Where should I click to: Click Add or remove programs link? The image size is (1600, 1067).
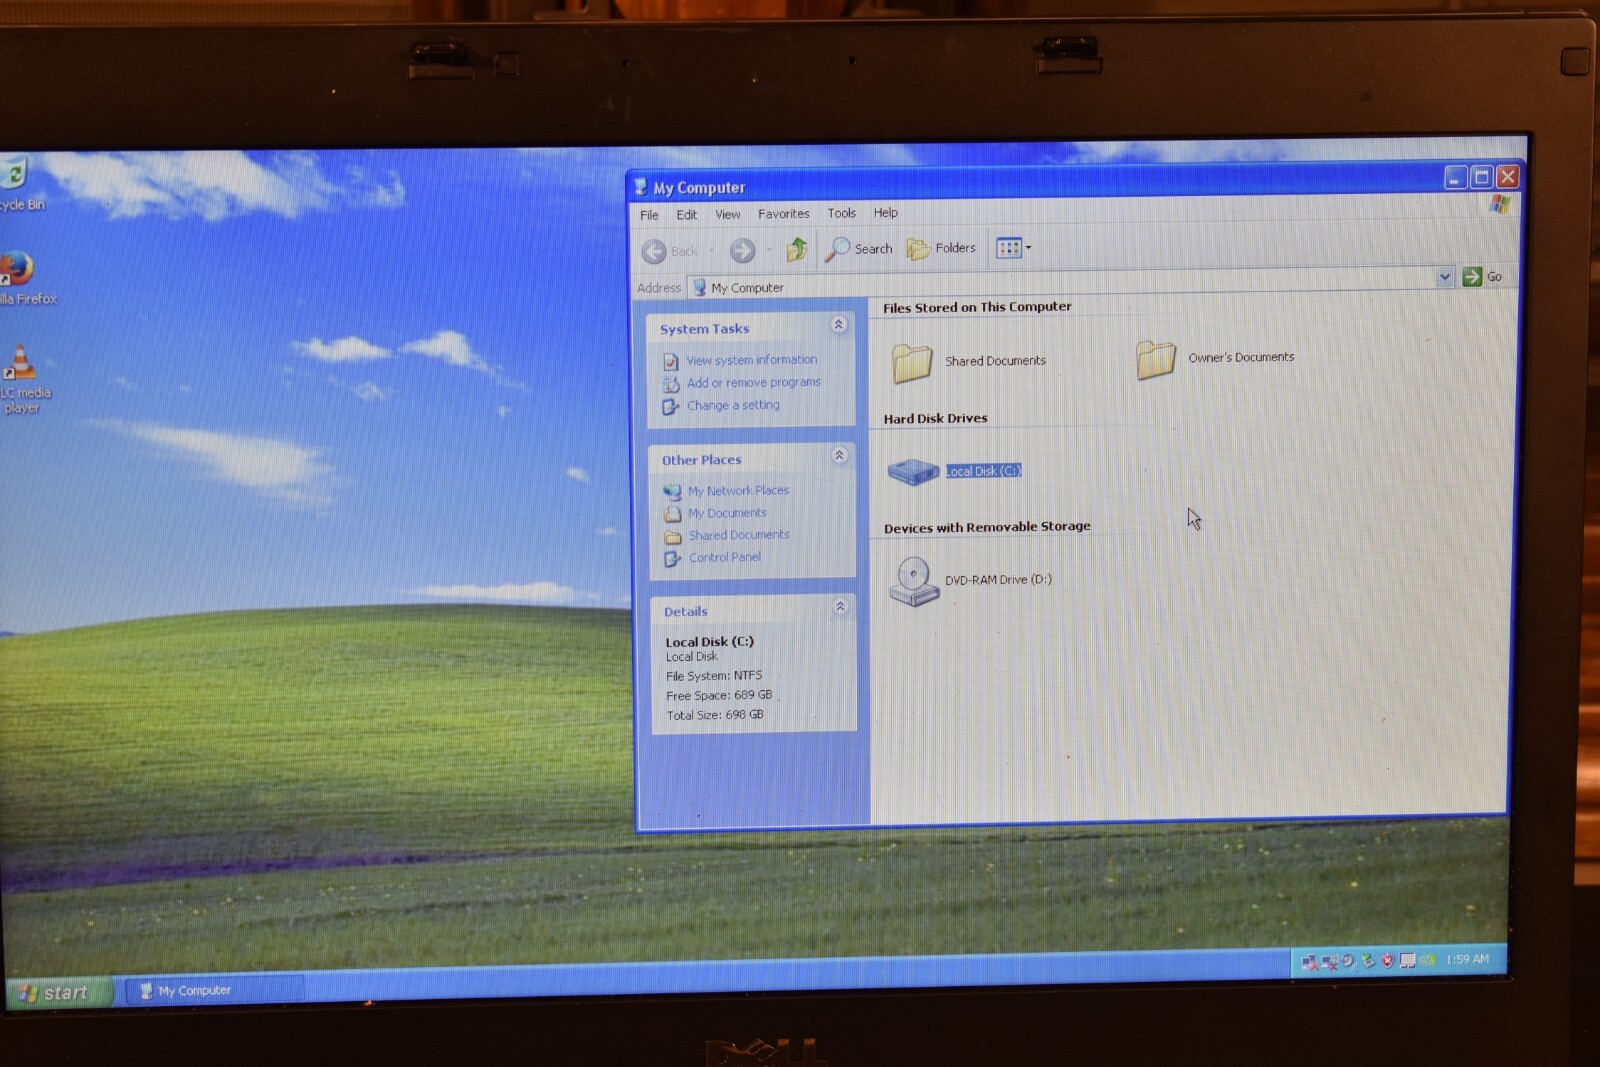click(754, 383)
